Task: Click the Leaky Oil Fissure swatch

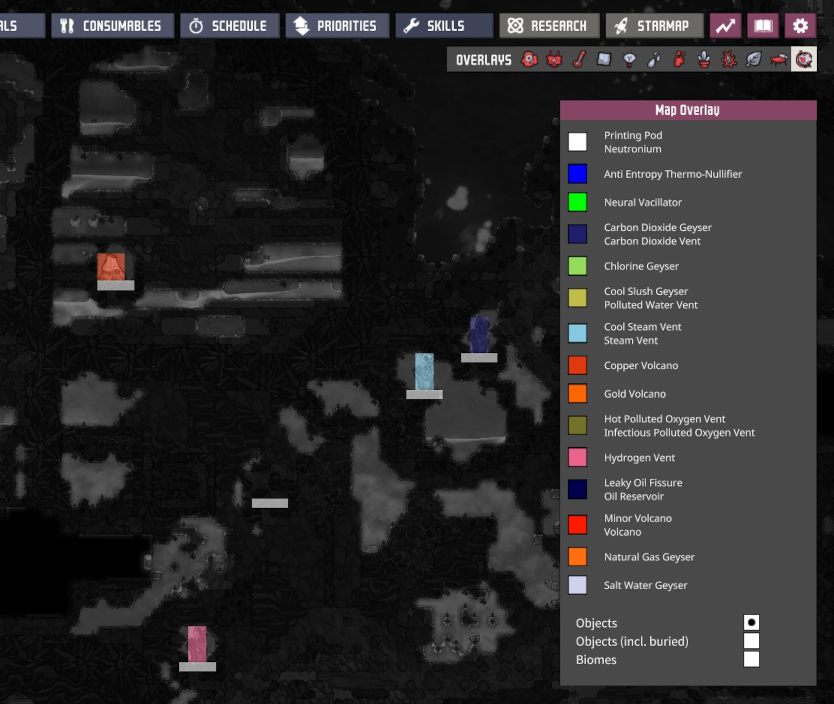Action: 577,489
